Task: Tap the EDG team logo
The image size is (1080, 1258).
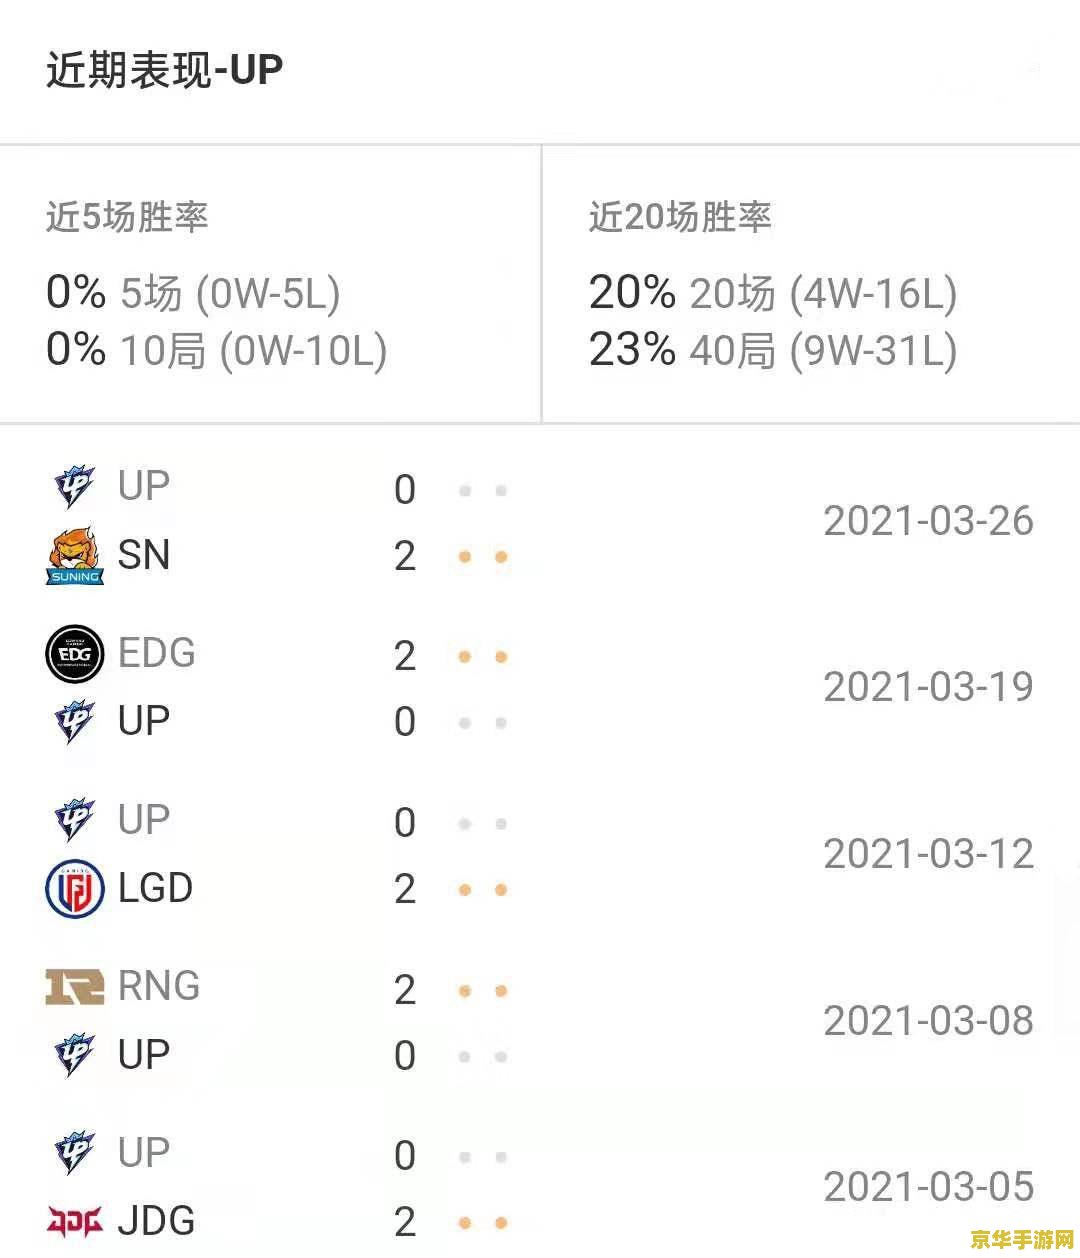Action: coord(75,654)
